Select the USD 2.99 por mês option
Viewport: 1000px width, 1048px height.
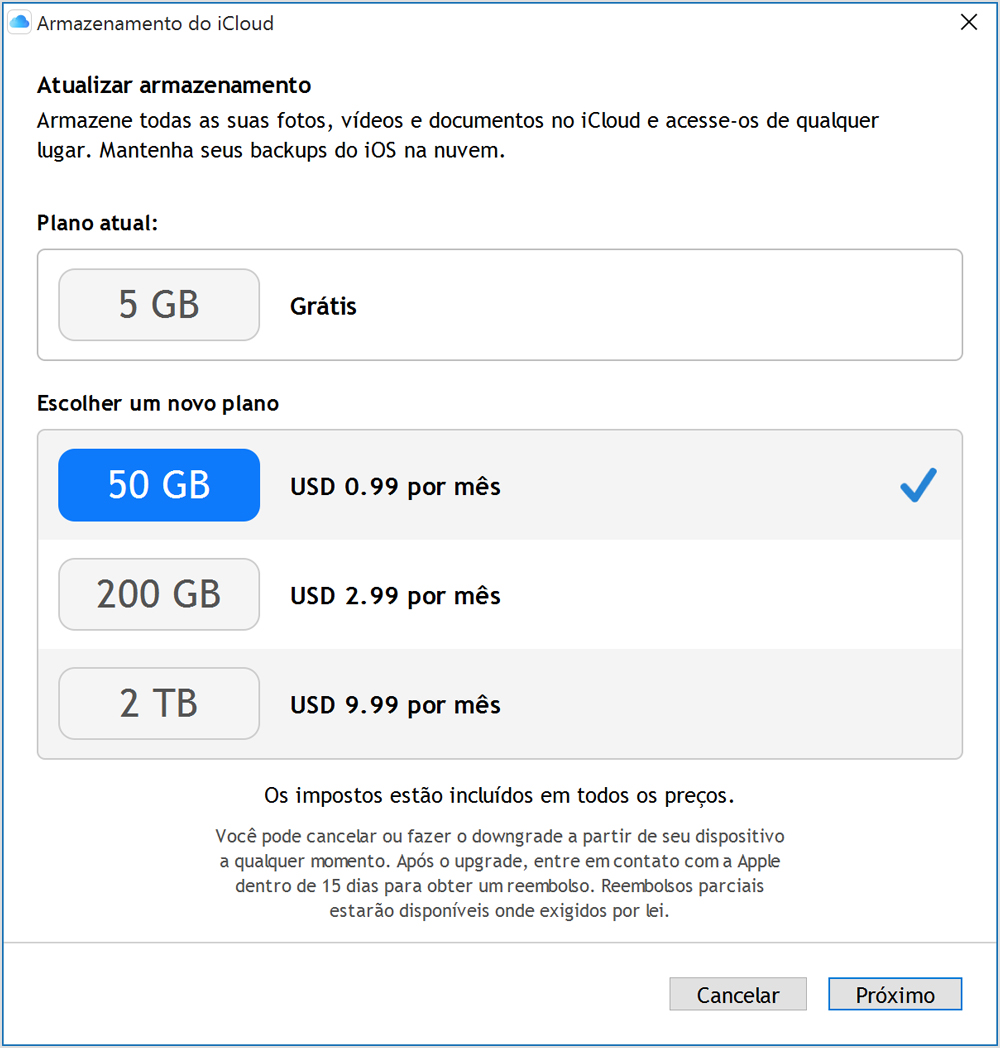395,596
